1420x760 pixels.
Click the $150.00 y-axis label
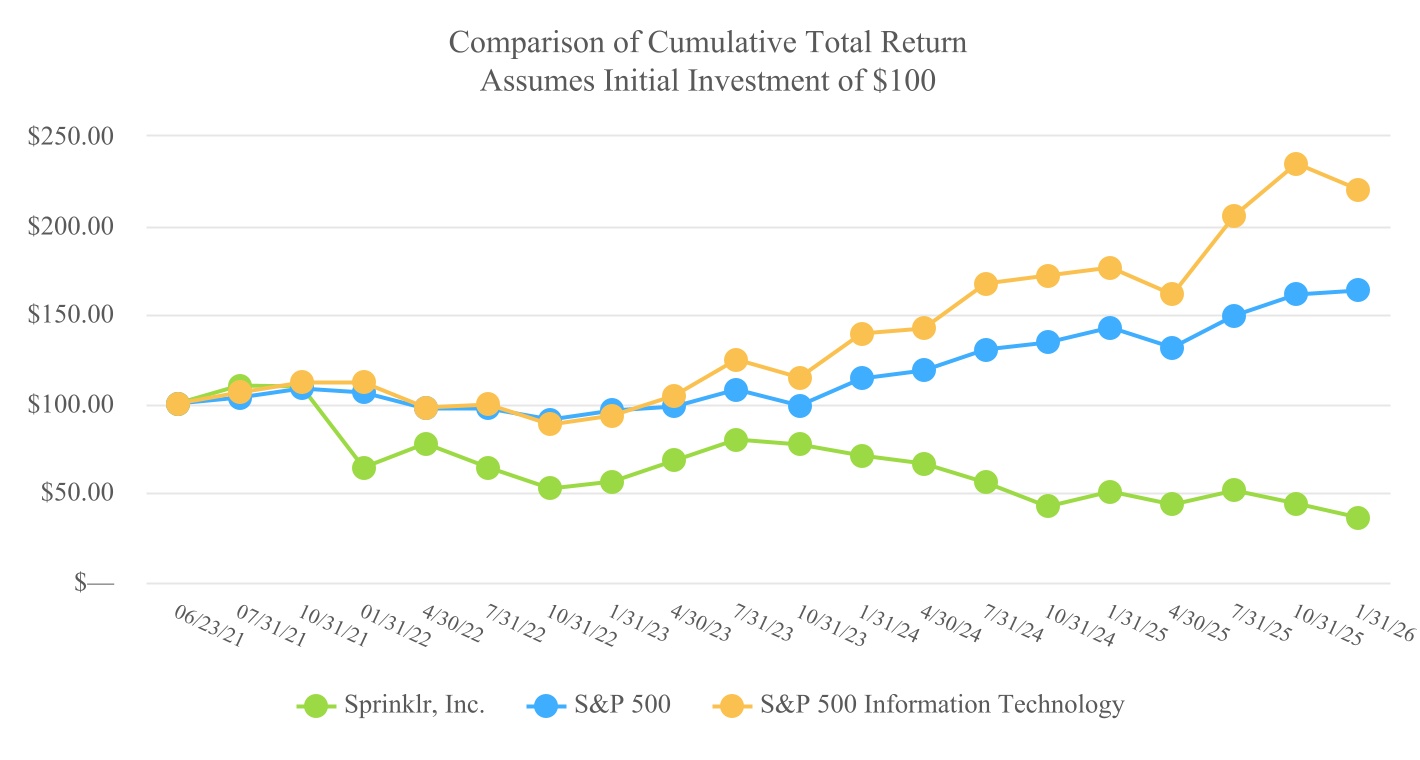[x=71, y=315]
